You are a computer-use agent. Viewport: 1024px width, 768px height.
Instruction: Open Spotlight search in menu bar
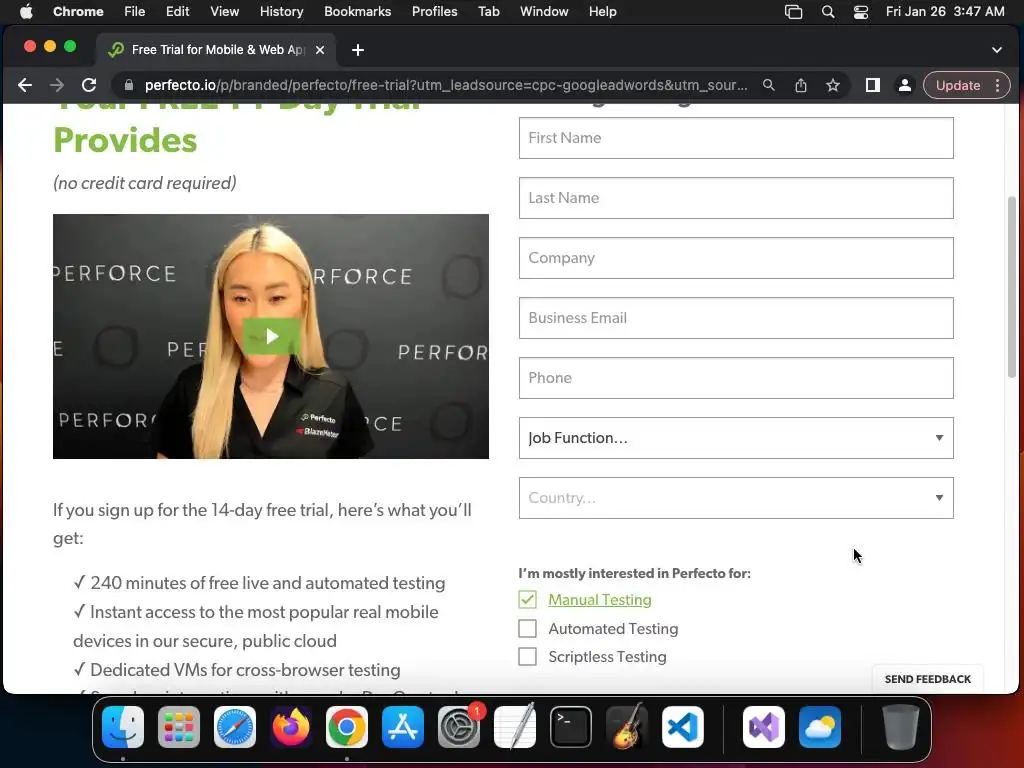point(827,12)
